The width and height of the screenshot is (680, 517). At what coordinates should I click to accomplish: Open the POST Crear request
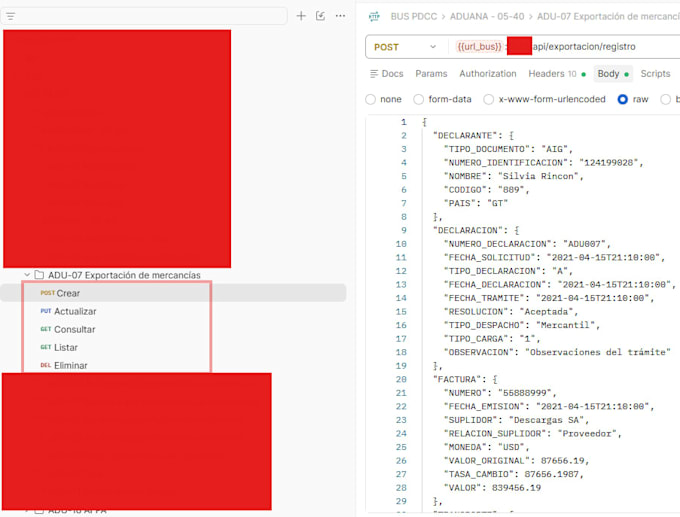[x=173, y=293]
